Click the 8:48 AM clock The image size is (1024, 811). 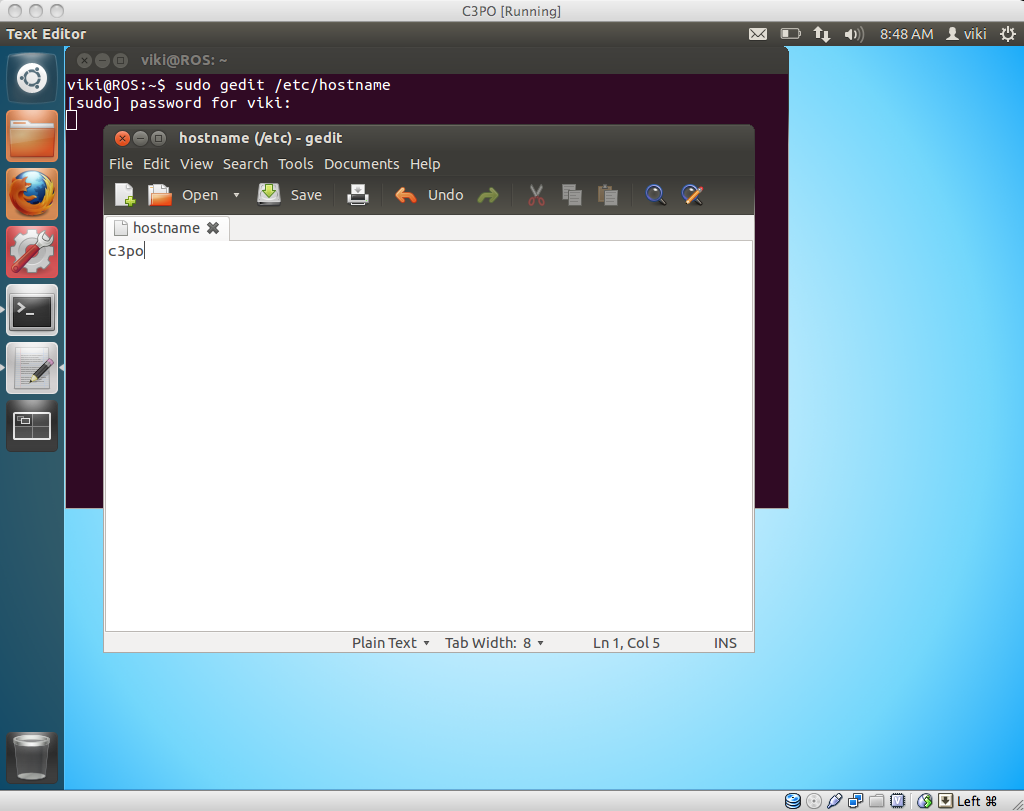[x=906, y=34]
